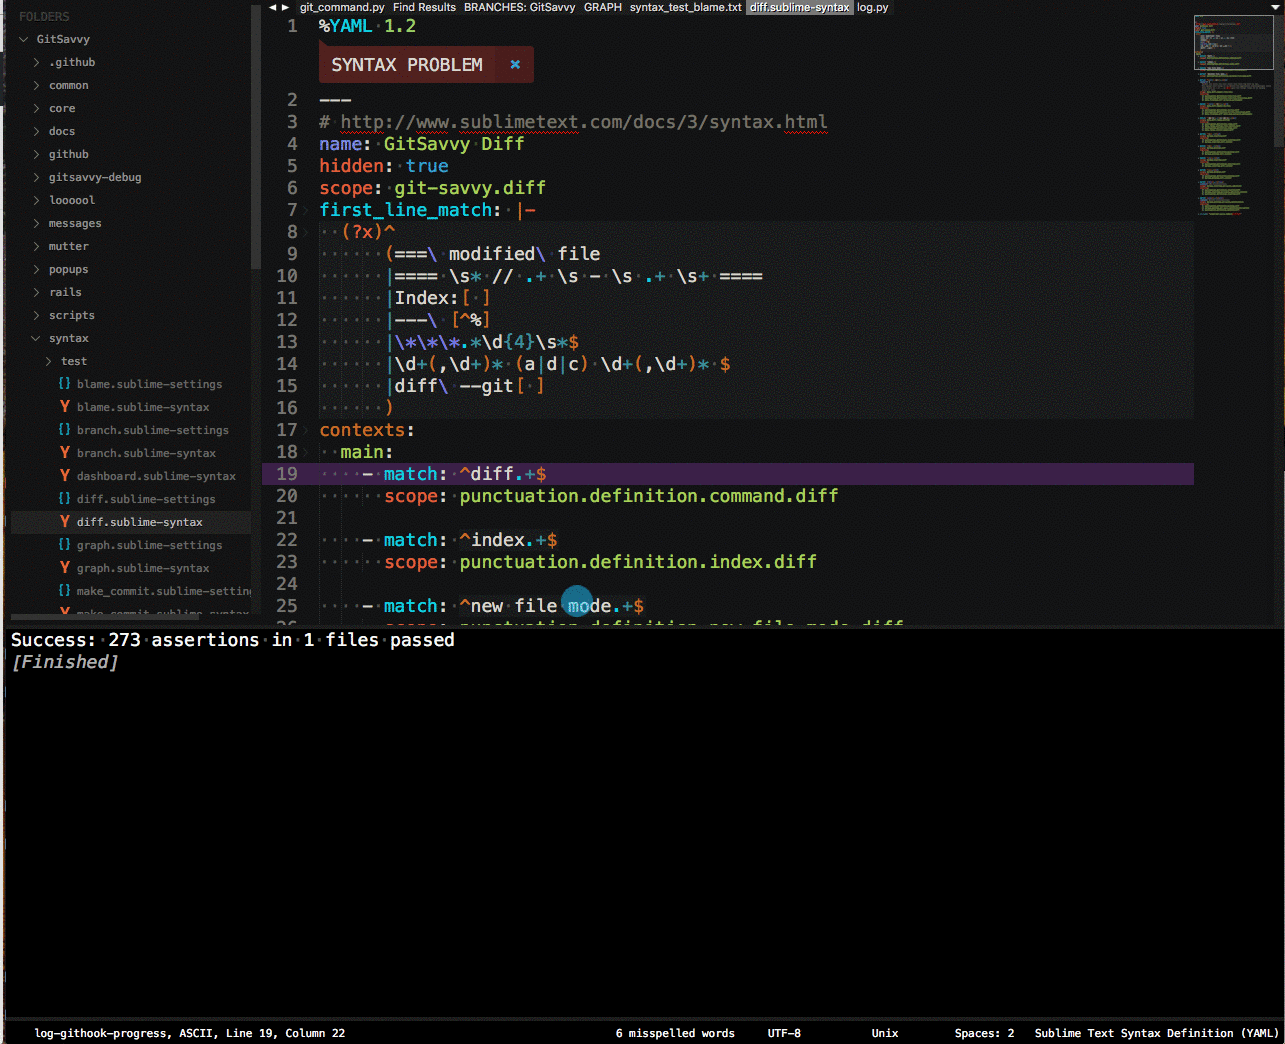This screenshot has height=1044, width=1285.
Task: Go to the next tab with the right arrow
Action: pyautogui.click(x=285, y=7)
